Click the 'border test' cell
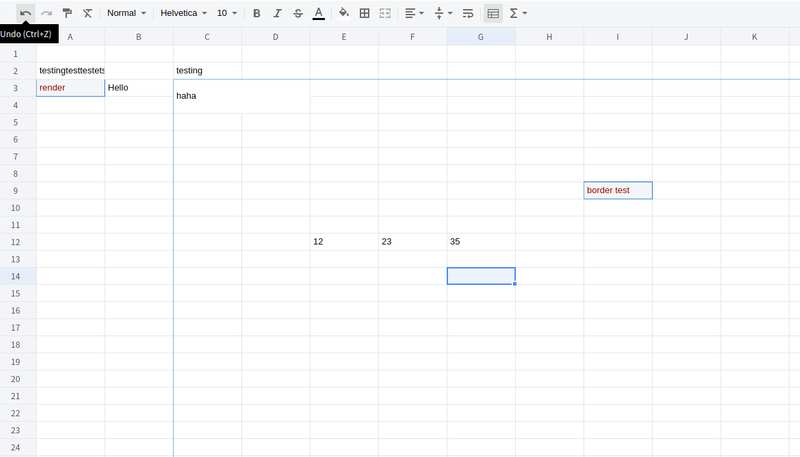 click(x=618, y=190)
